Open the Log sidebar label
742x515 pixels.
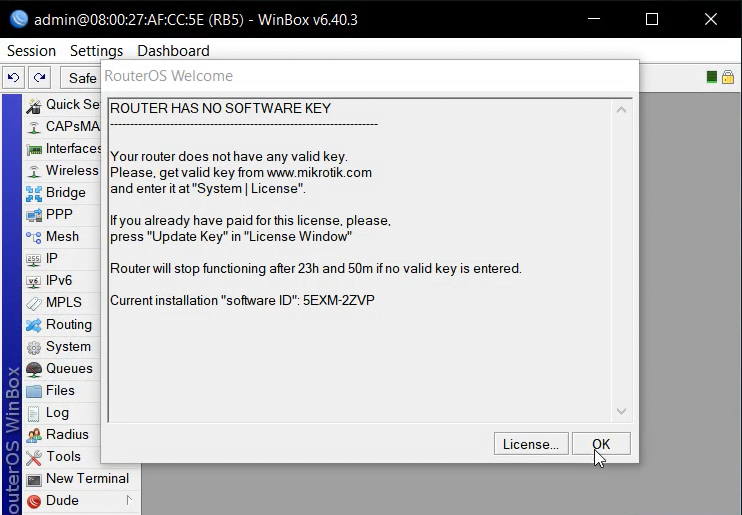click(x=57, y=413)
